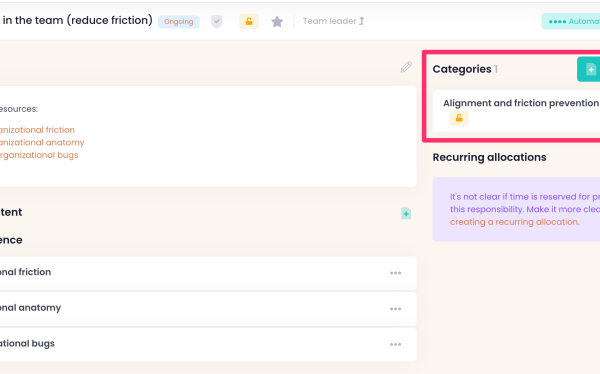Image resolution: width=600 pixels, height=374 pixels.
Task: Open the organizational bugs resource link
Action: pyautogui.click(x=39, y=155)
